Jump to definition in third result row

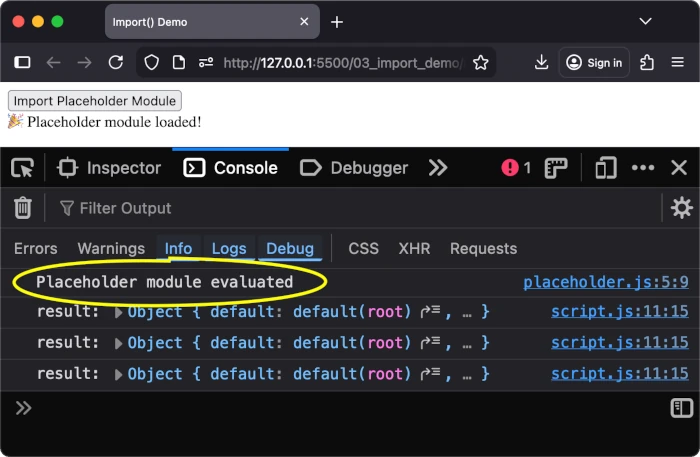pos(430,374)
